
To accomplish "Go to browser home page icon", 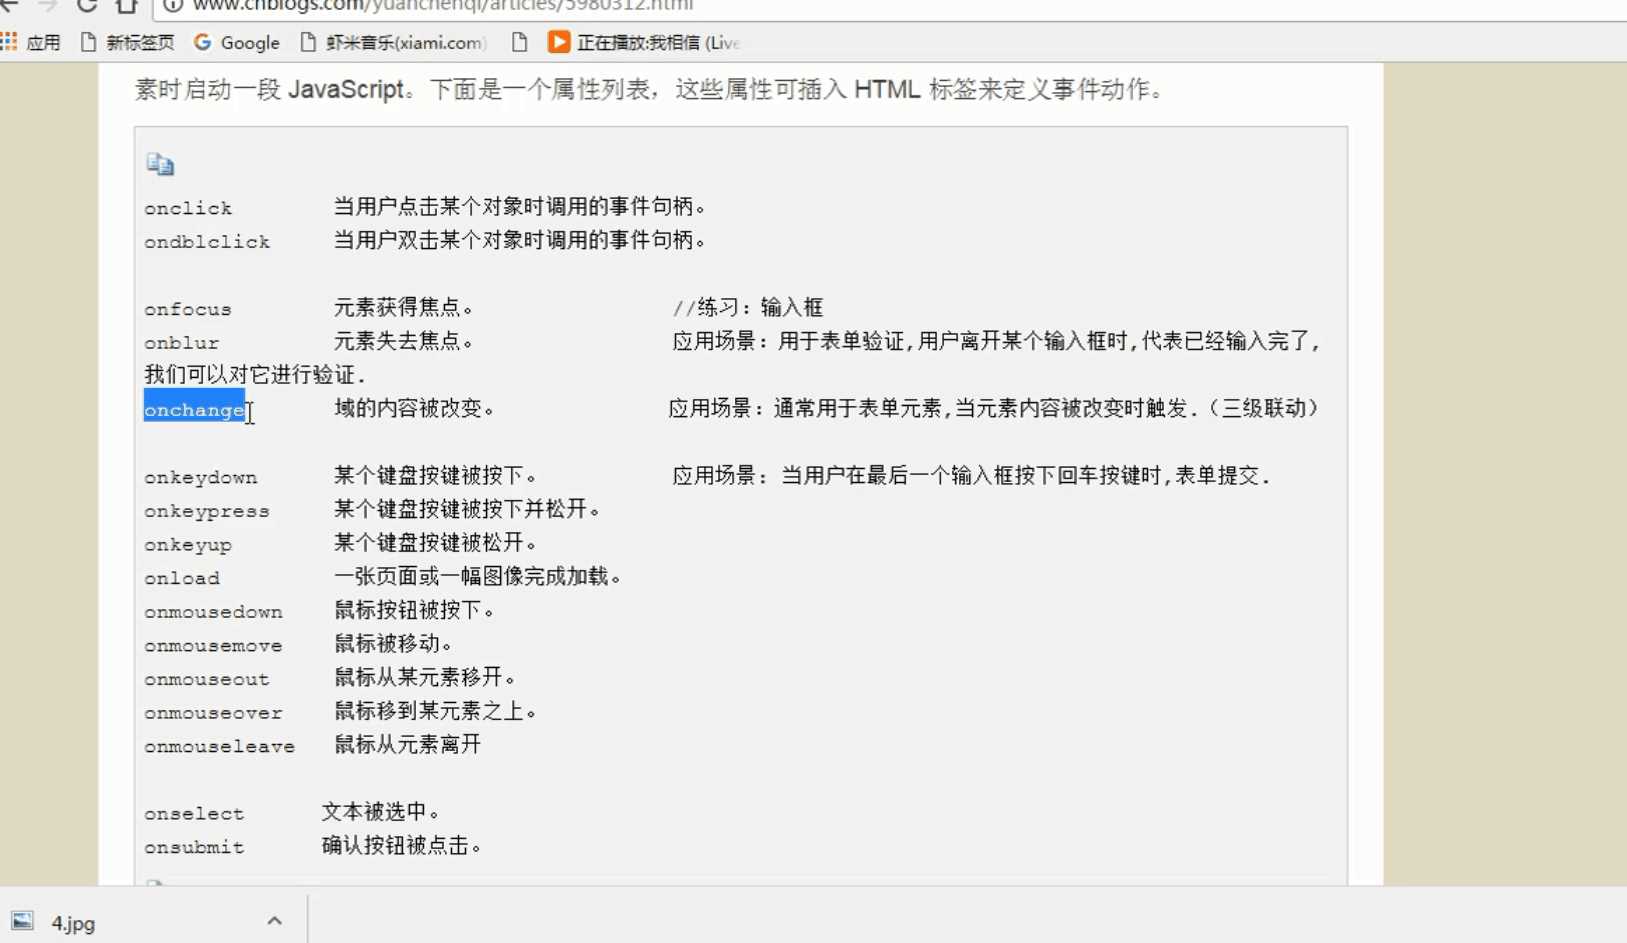I will point(126,5).
